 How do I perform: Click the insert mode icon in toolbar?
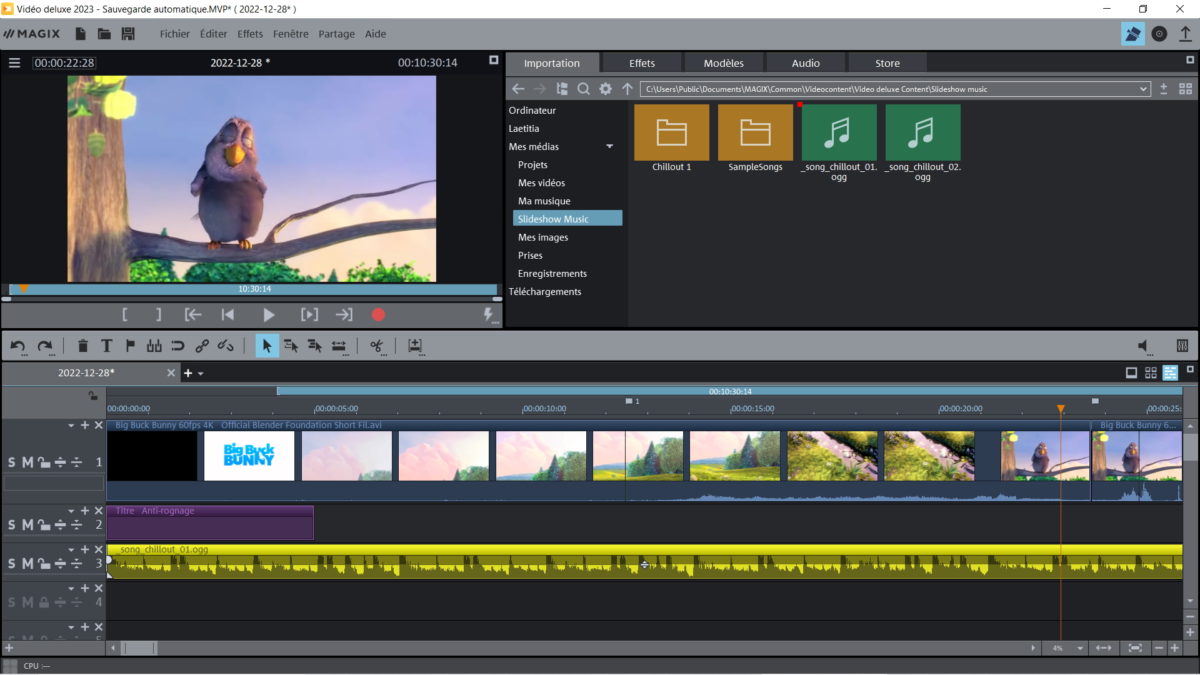(x=415, y=346)
